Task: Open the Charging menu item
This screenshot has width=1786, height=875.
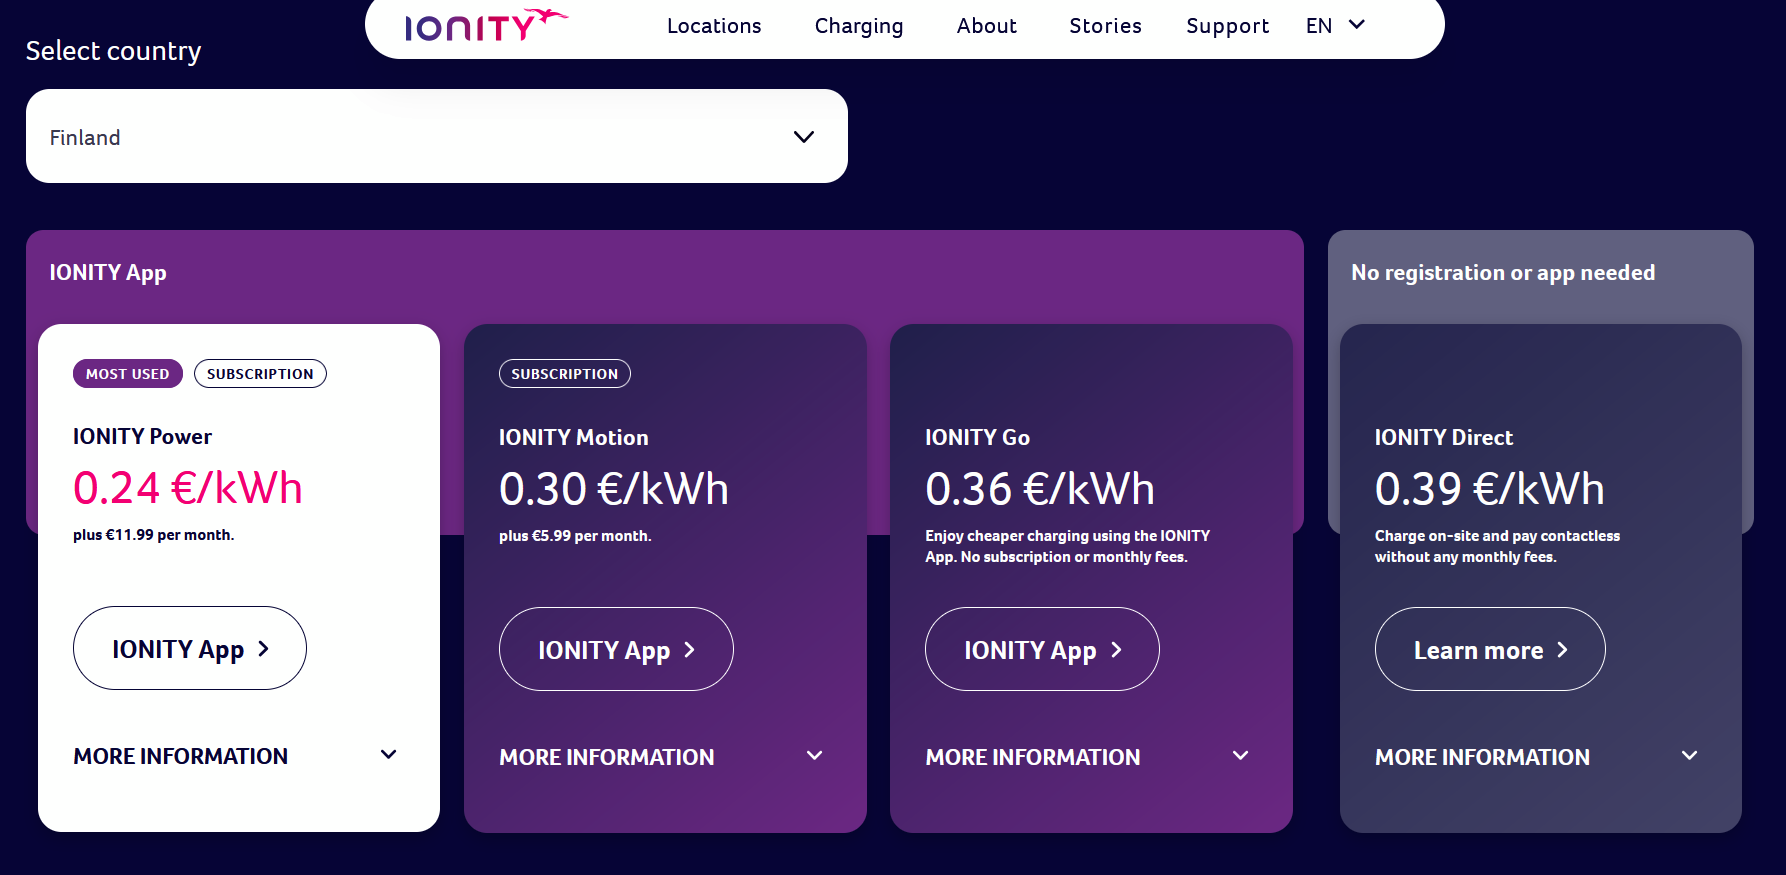Action: point(859,26)
